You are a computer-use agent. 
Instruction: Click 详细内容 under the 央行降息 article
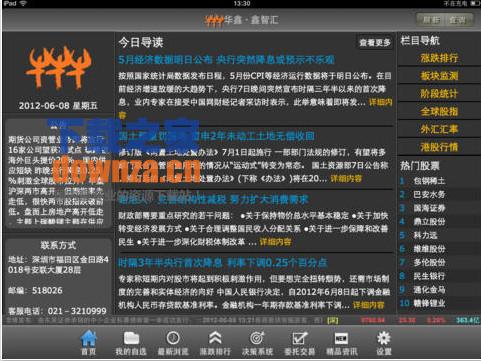[x=369, y=305]
